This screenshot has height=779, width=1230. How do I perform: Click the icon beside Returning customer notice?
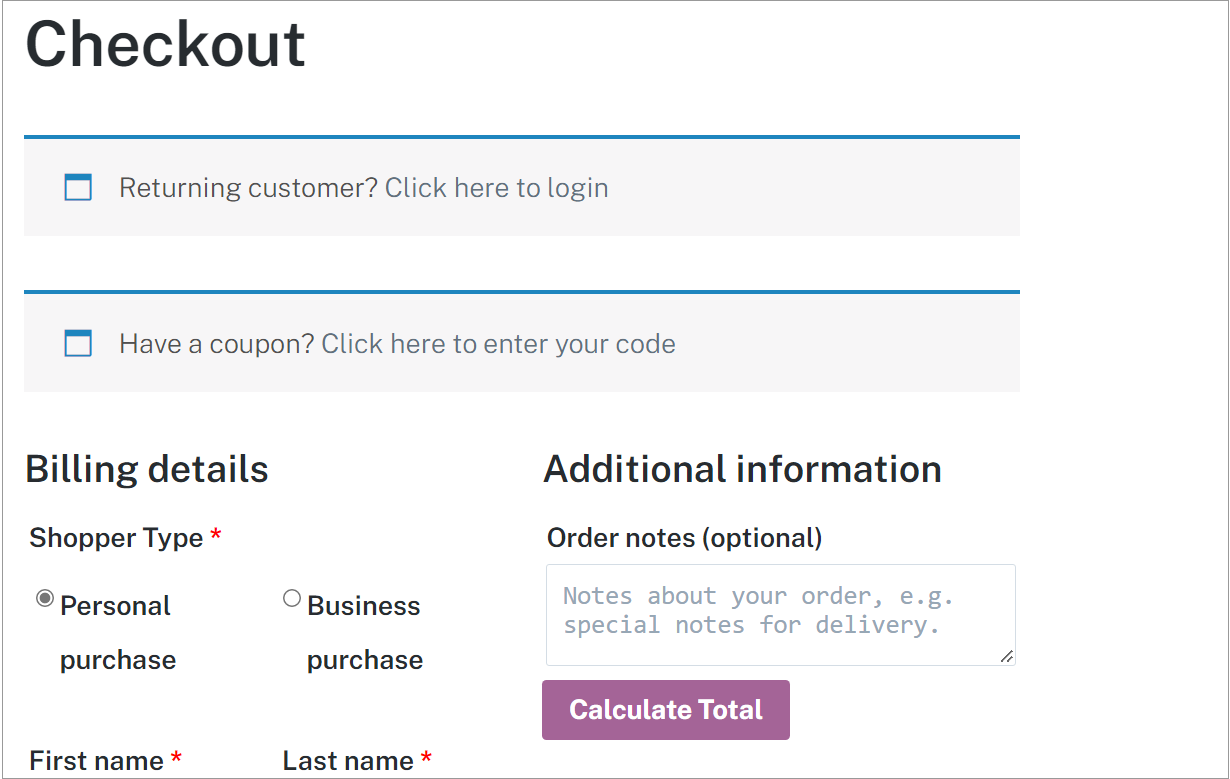point(78,187)
